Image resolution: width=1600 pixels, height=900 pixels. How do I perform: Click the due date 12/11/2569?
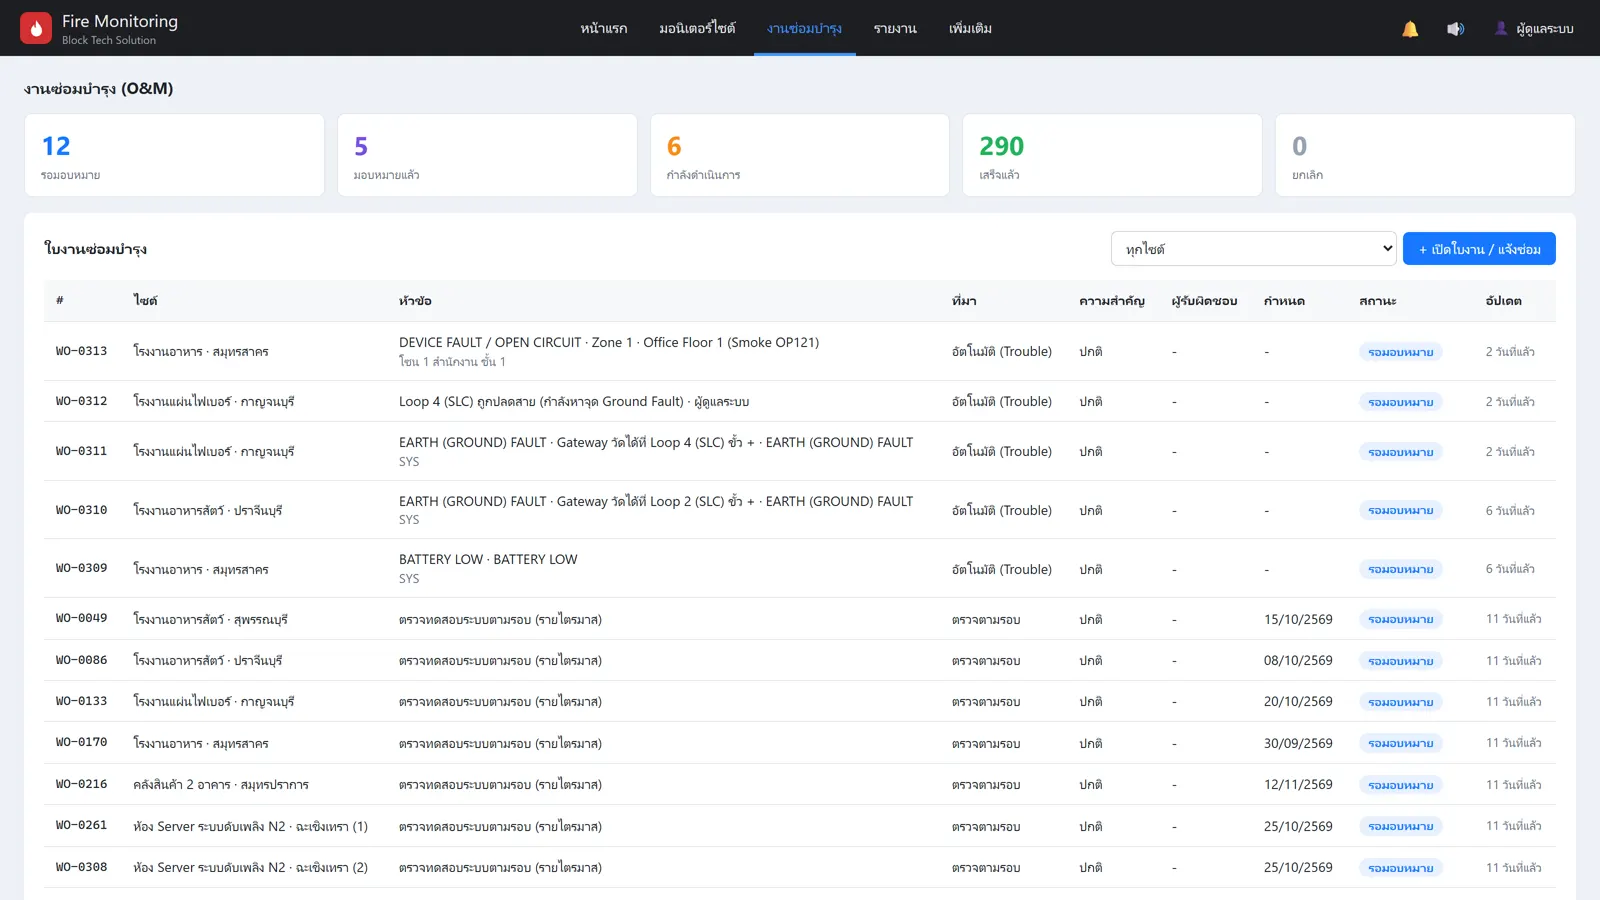(1298, 784)
